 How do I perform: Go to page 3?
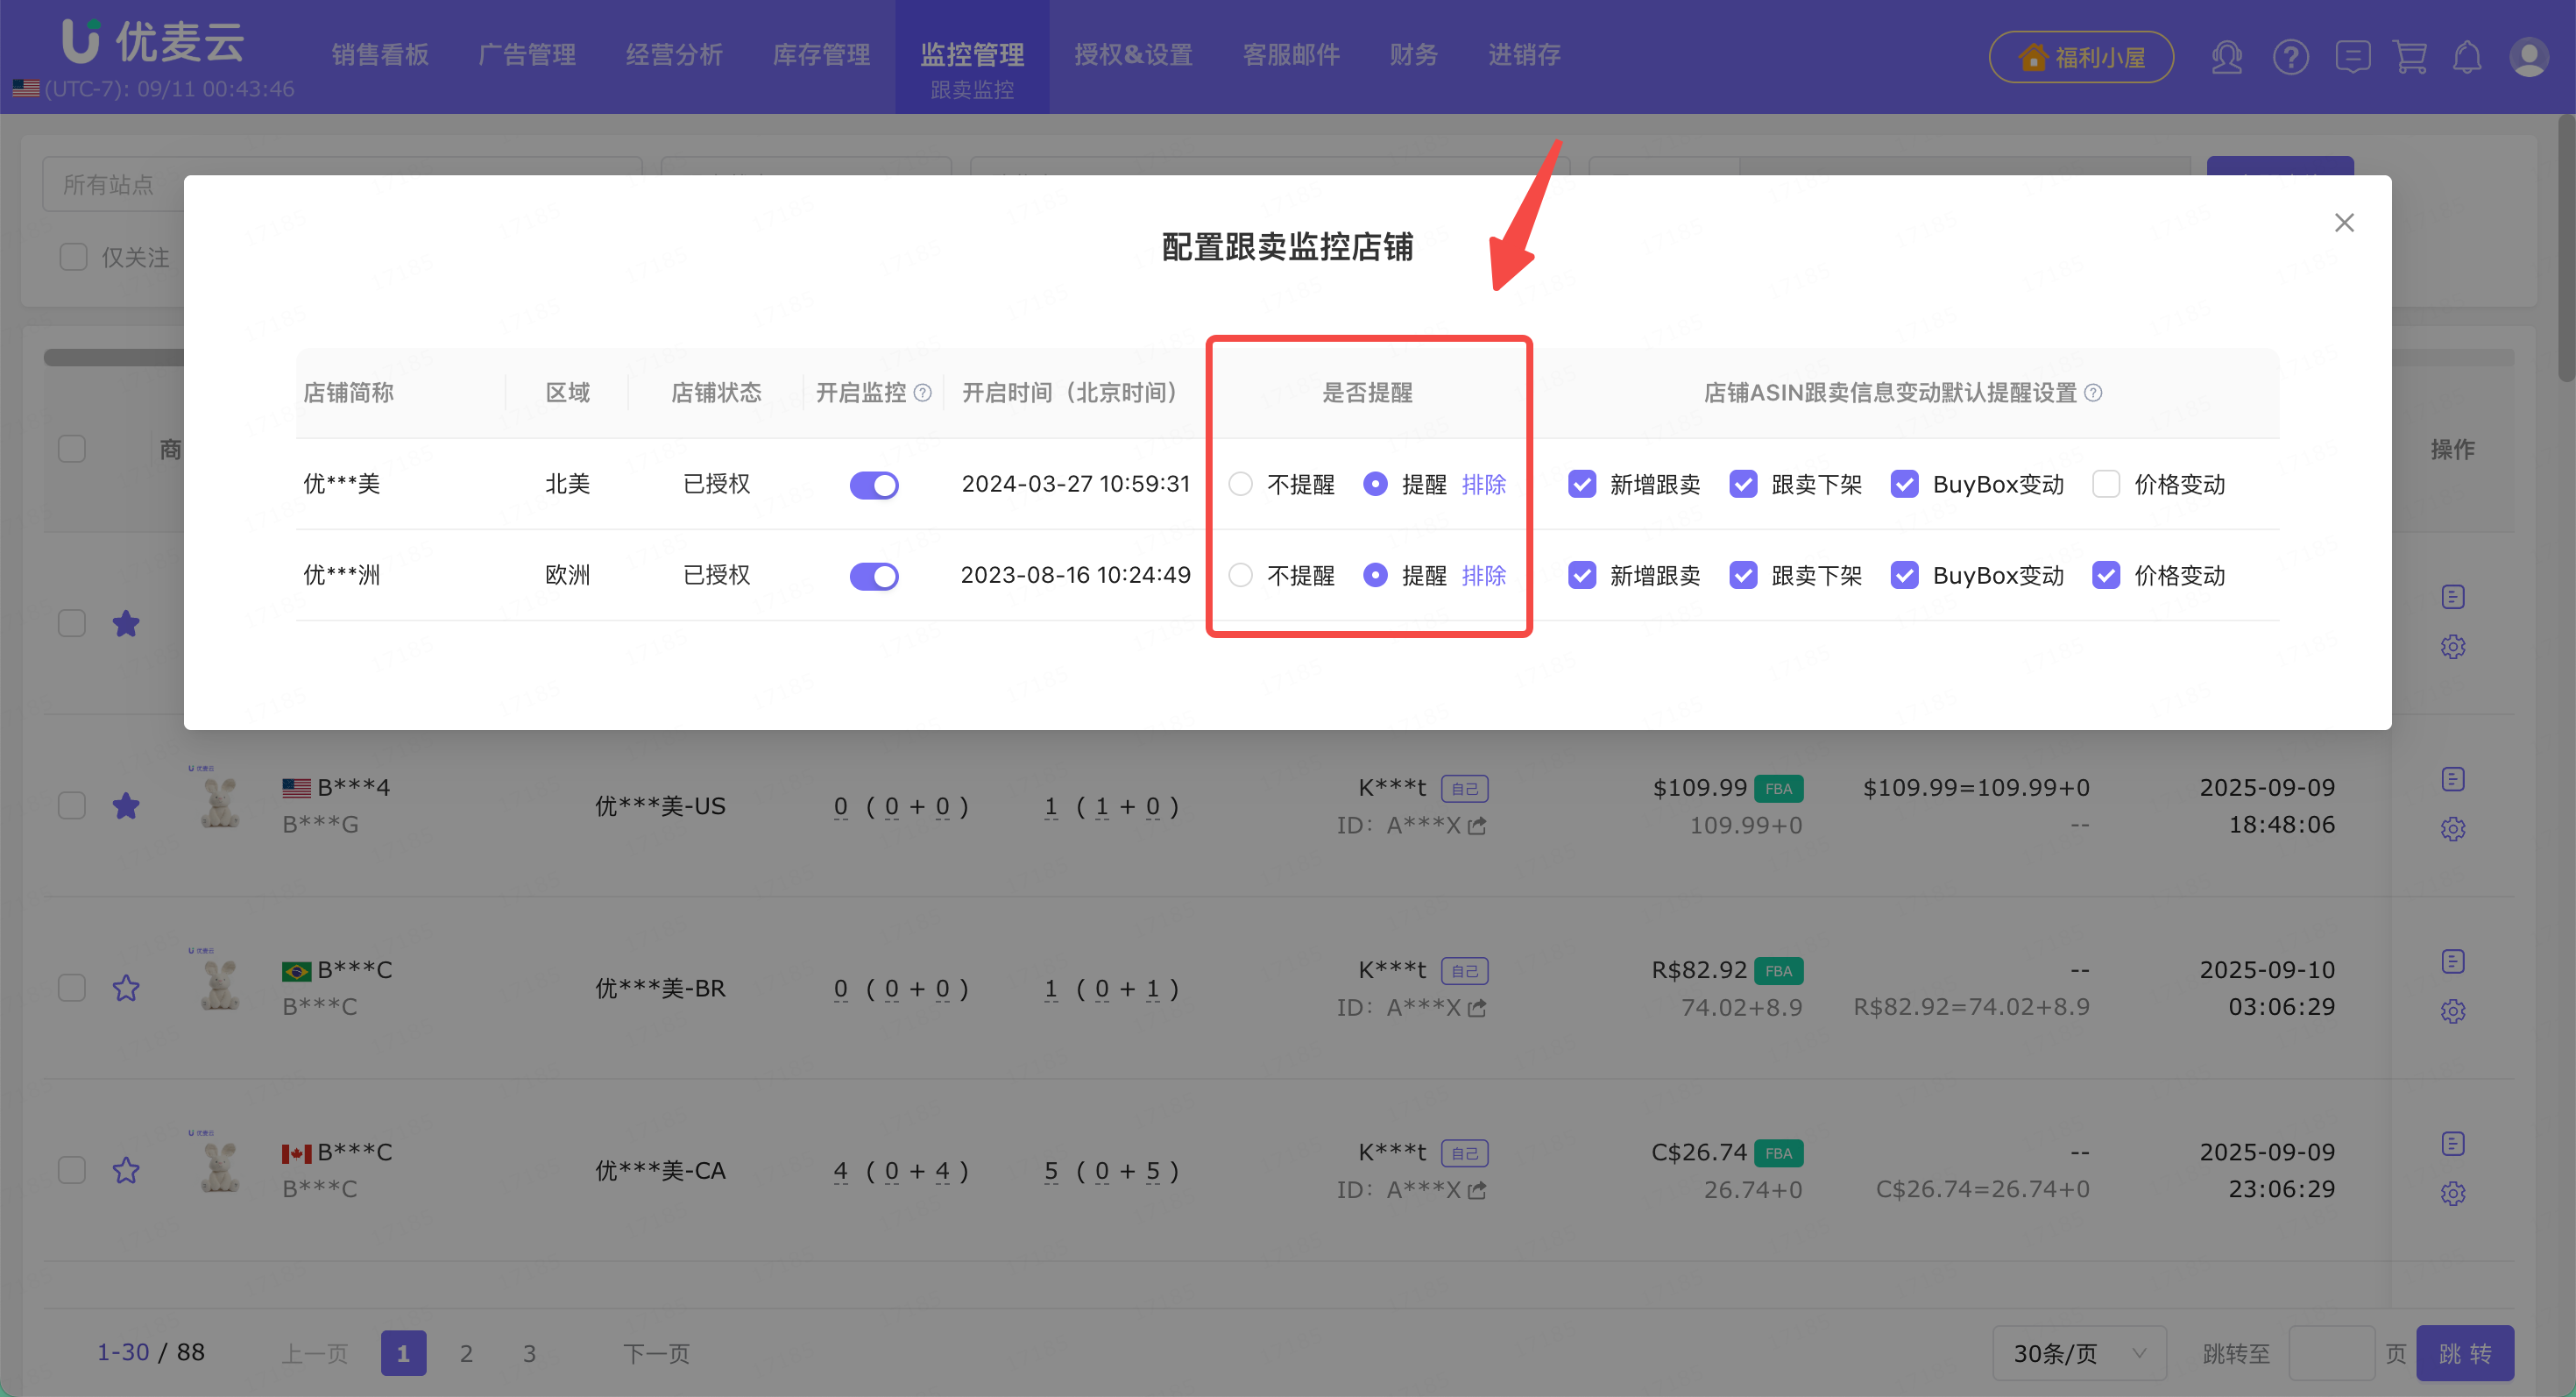[529, 1353]
